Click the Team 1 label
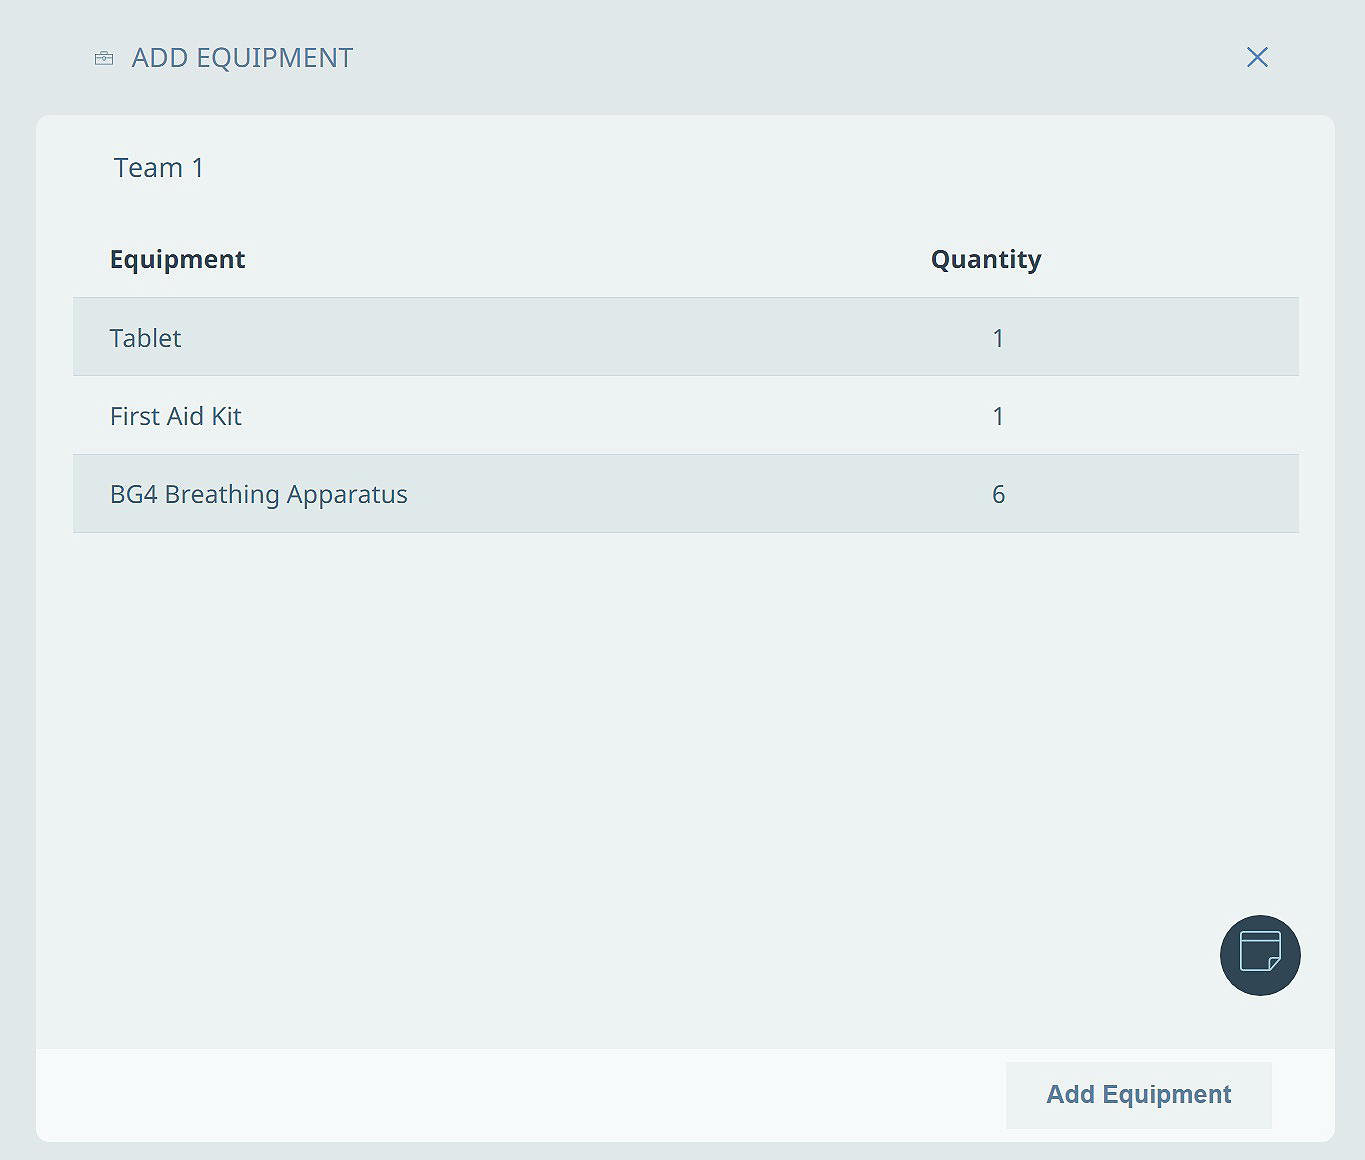1365x1160 pixels. click(159, 168)
